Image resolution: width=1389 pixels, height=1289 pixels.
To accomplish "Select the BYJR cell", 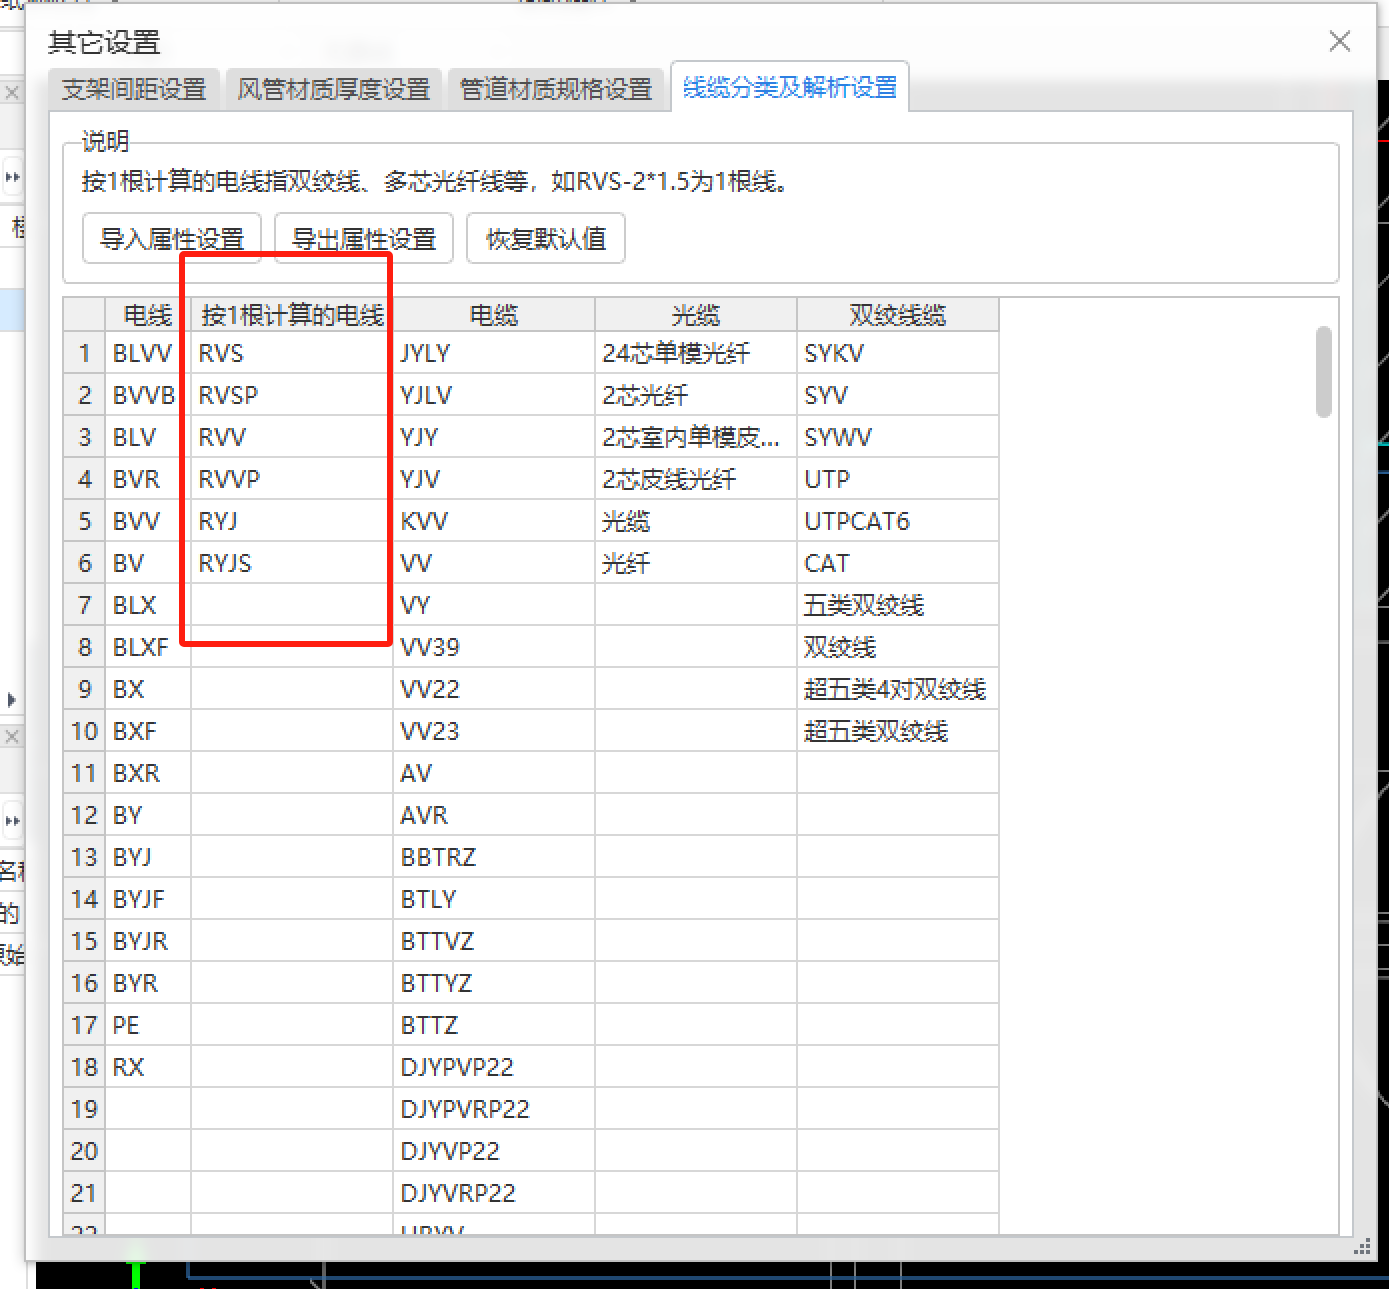I will click(148, 941).
